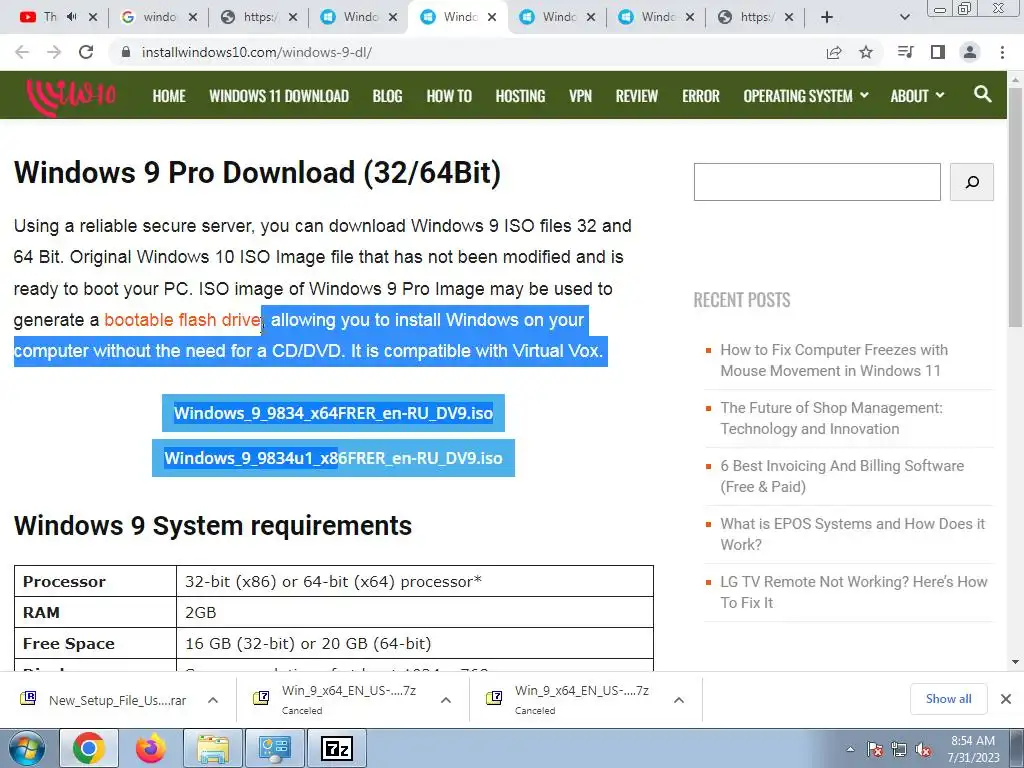Image resolution: width=1024 pixels, height=768 pixels.
Task: Click the Action Center flag tray icon
Action: click(x=875, y=750)
